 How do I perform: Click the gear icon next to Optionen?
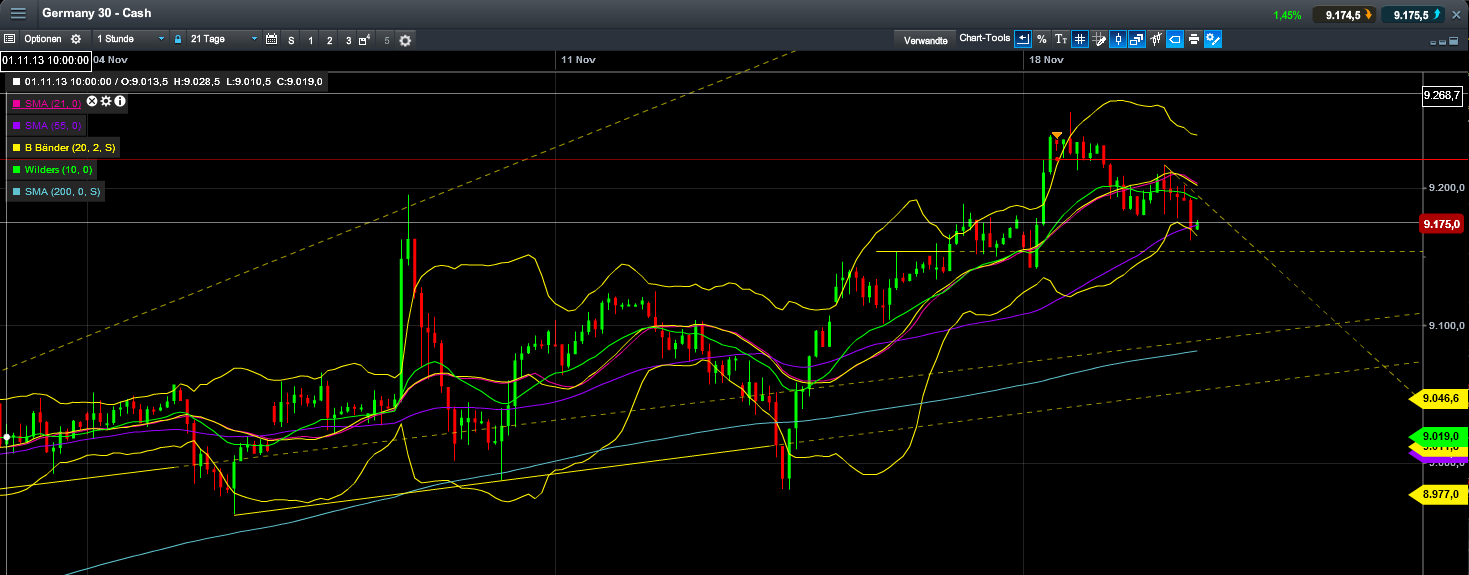(76, 40)
